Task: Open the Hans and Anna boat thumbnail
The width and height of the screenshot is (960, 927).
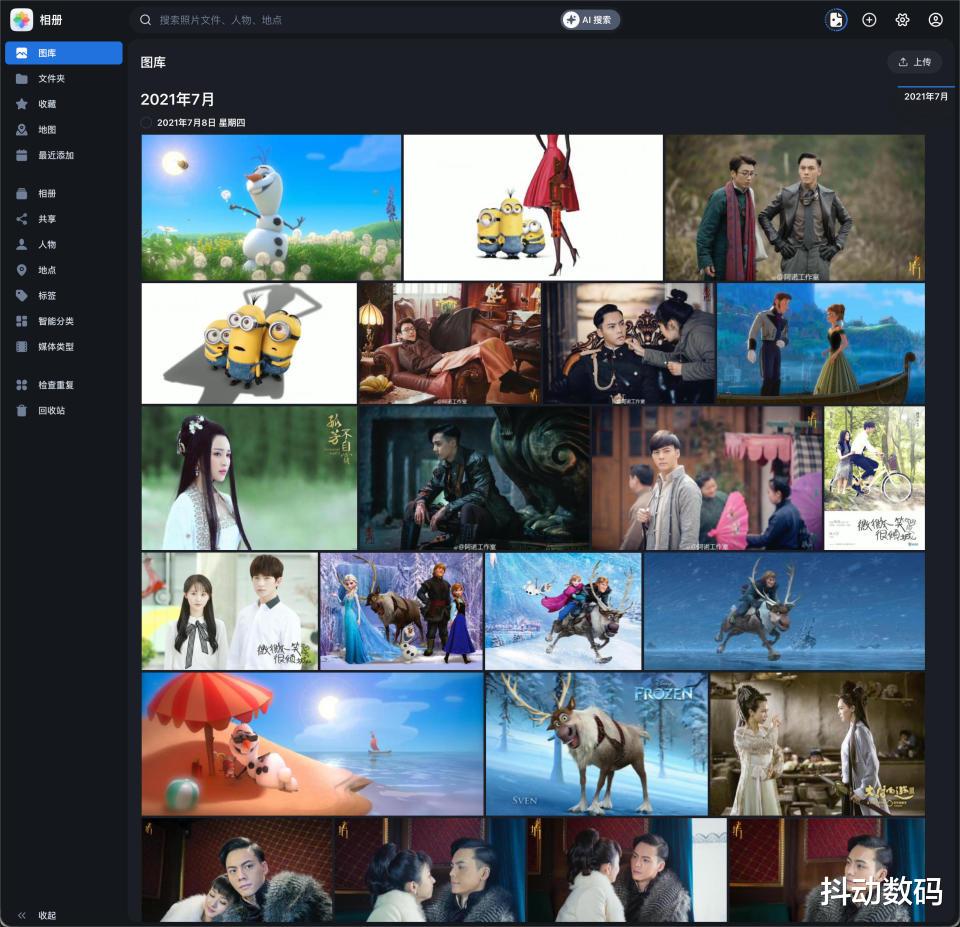Action: pyautogui.click(x=820, y=343)
